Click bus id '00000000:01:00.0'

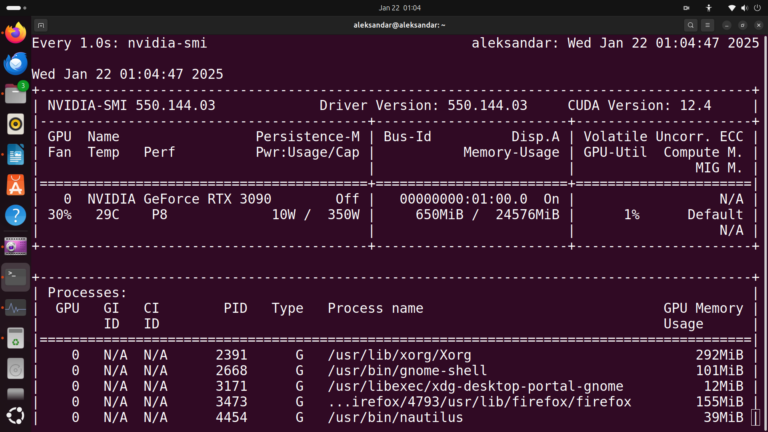[x=463, y=199]
